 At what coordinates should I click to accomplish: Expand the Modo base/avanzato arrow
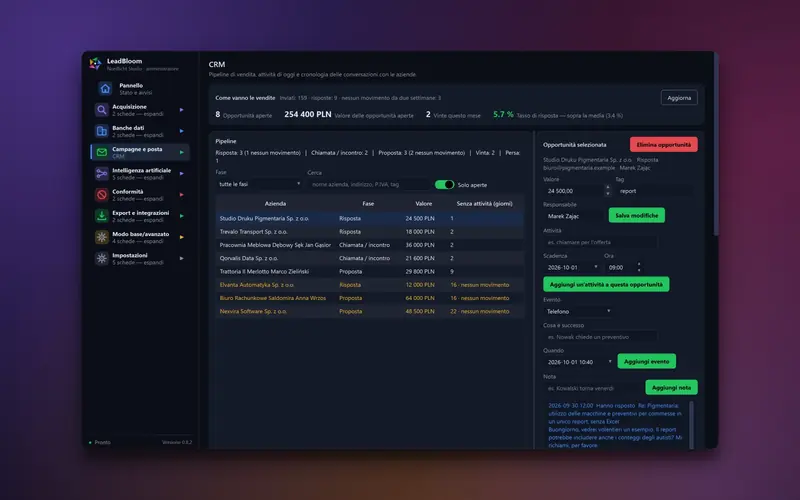(x=182, y=237)
